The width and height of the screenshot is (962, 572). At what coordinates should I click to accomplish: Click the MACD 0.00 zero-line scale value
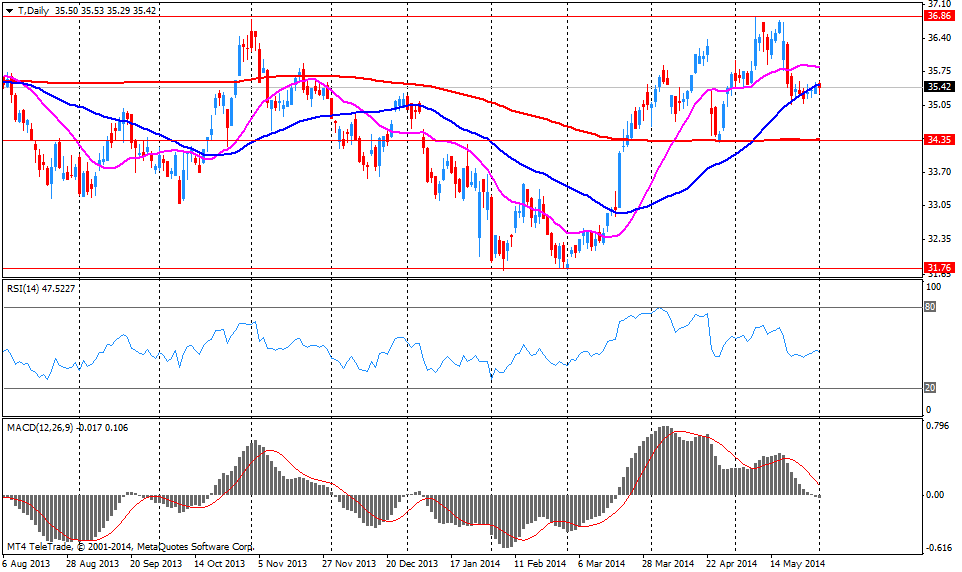coord(935,495)
